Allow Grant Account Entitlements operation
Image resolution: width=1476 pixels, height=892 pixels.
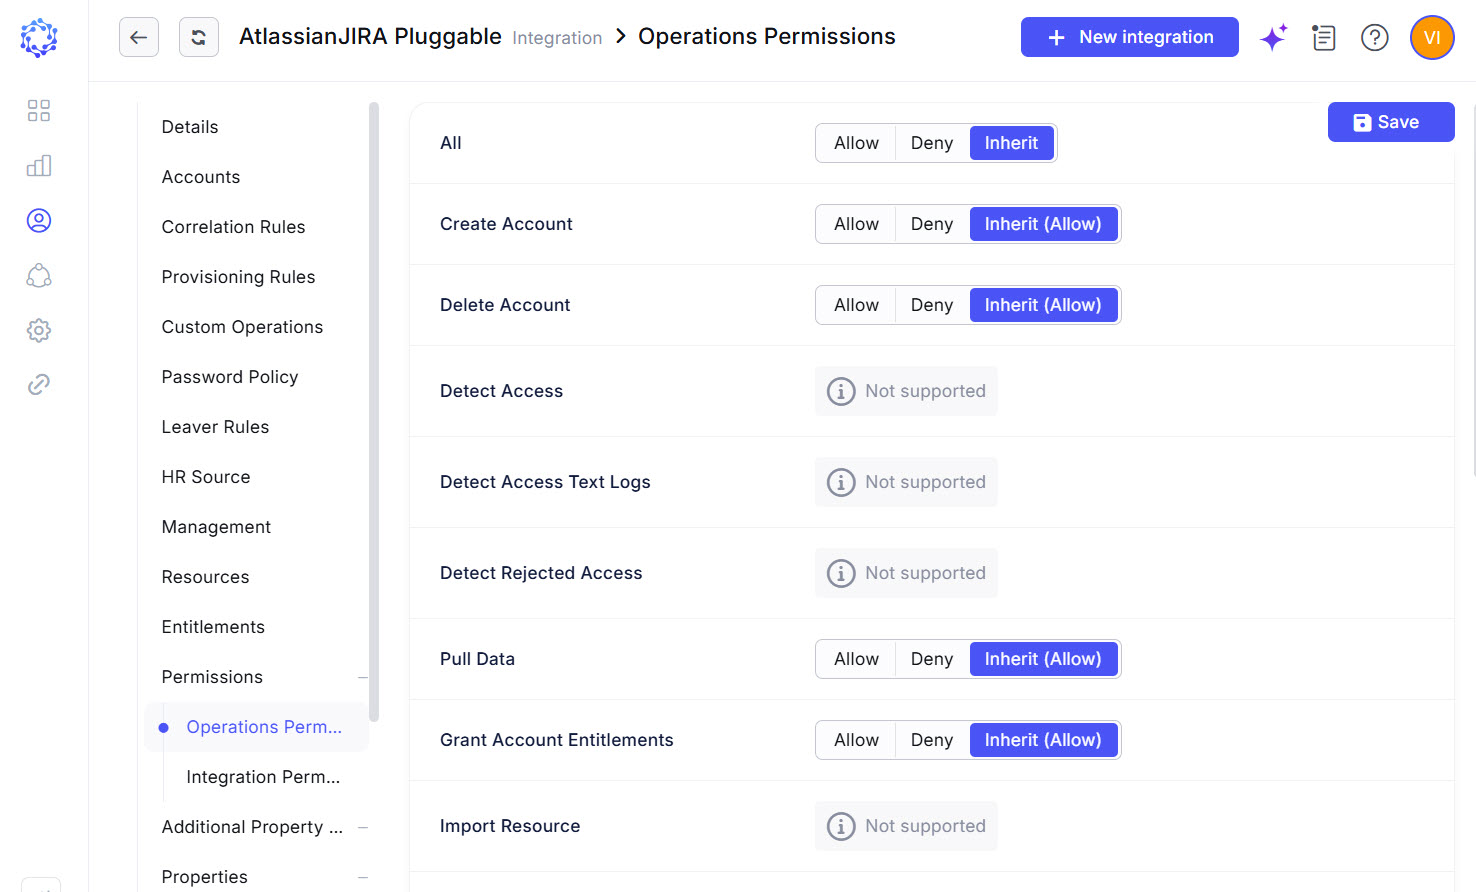[x=856, y=740]
